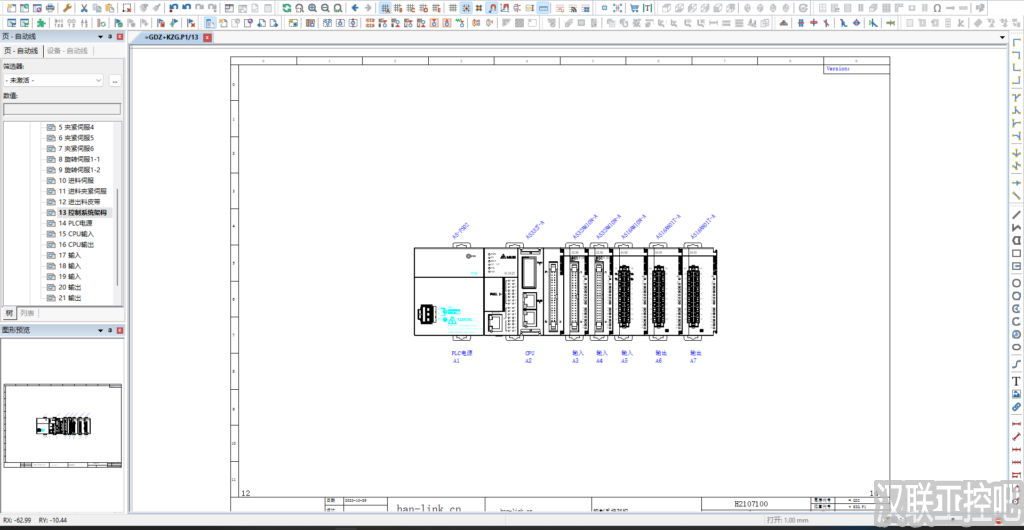Screen dimensions: 1024x530
Task: Click the blue shopping cart icon
Action: 634,8
